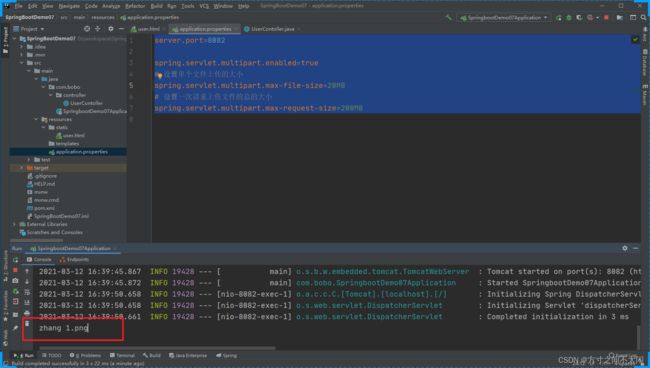The width and height of the screenshot is (650, 368).
Task: Click the Build project hammer icon
Action: (x=449, y=18)
